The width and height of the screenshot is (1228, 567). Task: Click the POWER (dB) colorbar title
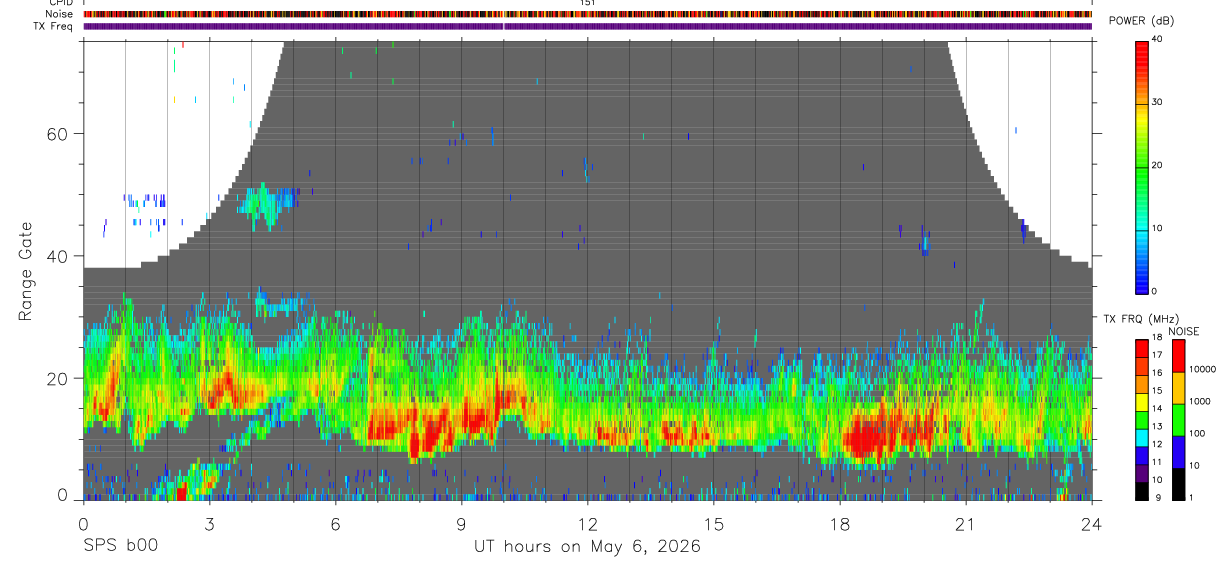1147,21
